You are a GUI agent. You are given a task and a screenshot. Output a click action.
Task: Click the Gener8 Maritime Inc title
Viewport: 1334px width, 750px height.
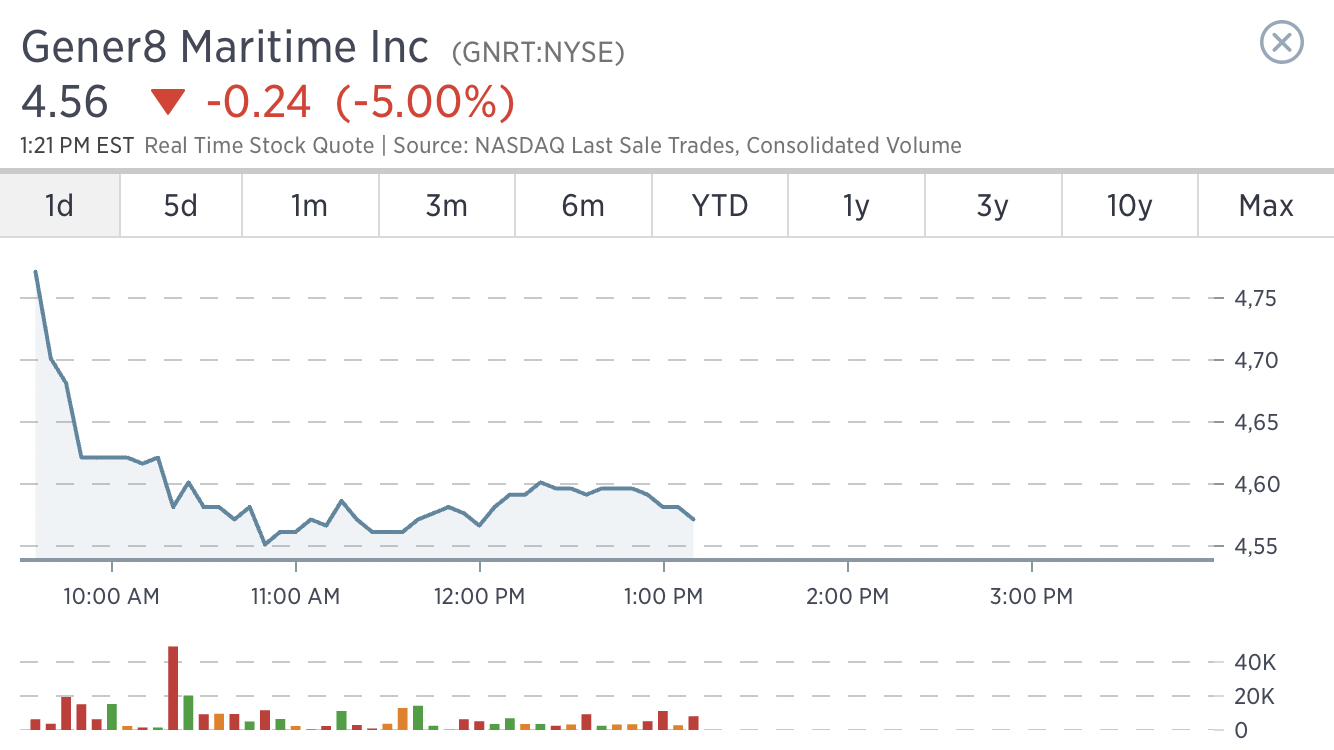[225, 48]
